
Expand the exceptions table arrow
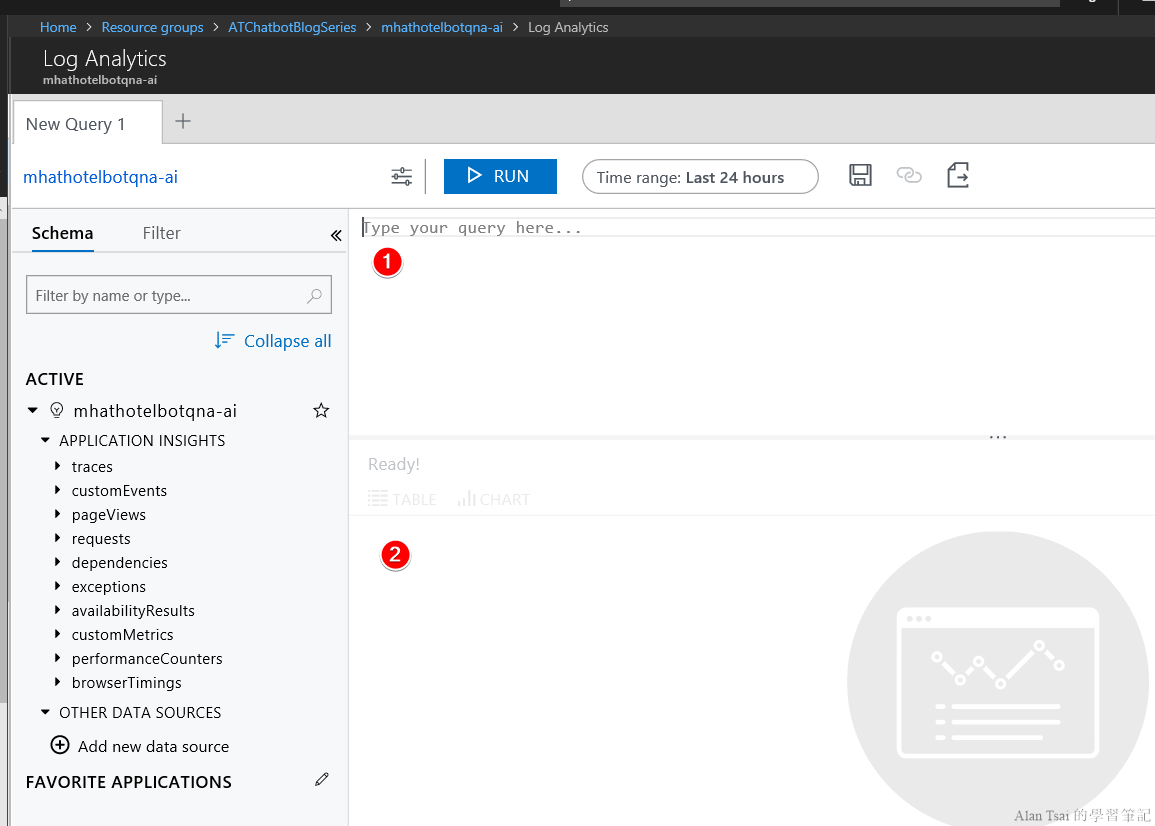click(x=57, y=586)
